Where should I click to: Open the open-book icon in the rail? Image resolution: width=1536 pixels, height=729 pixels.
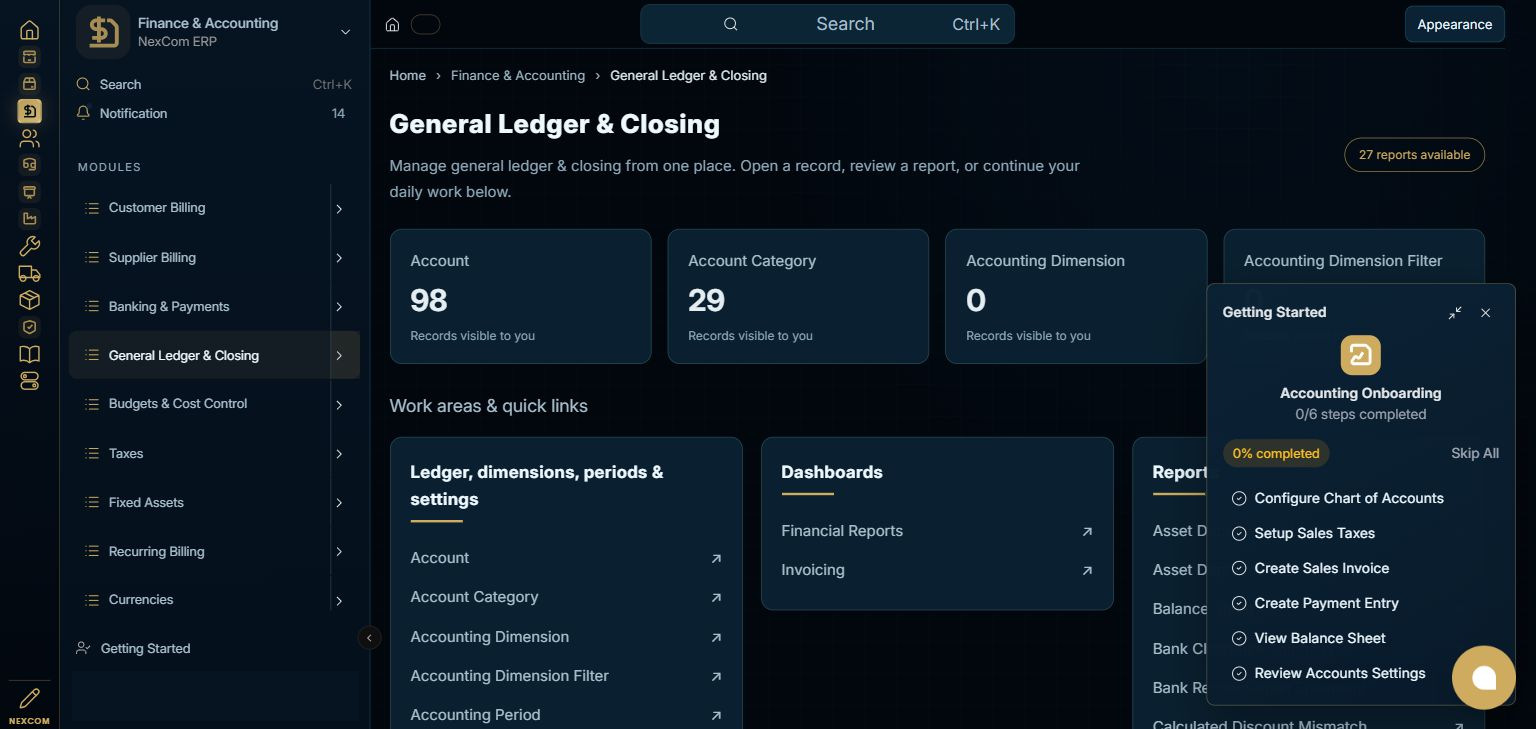pyautogui.click(x=29, y=354)
